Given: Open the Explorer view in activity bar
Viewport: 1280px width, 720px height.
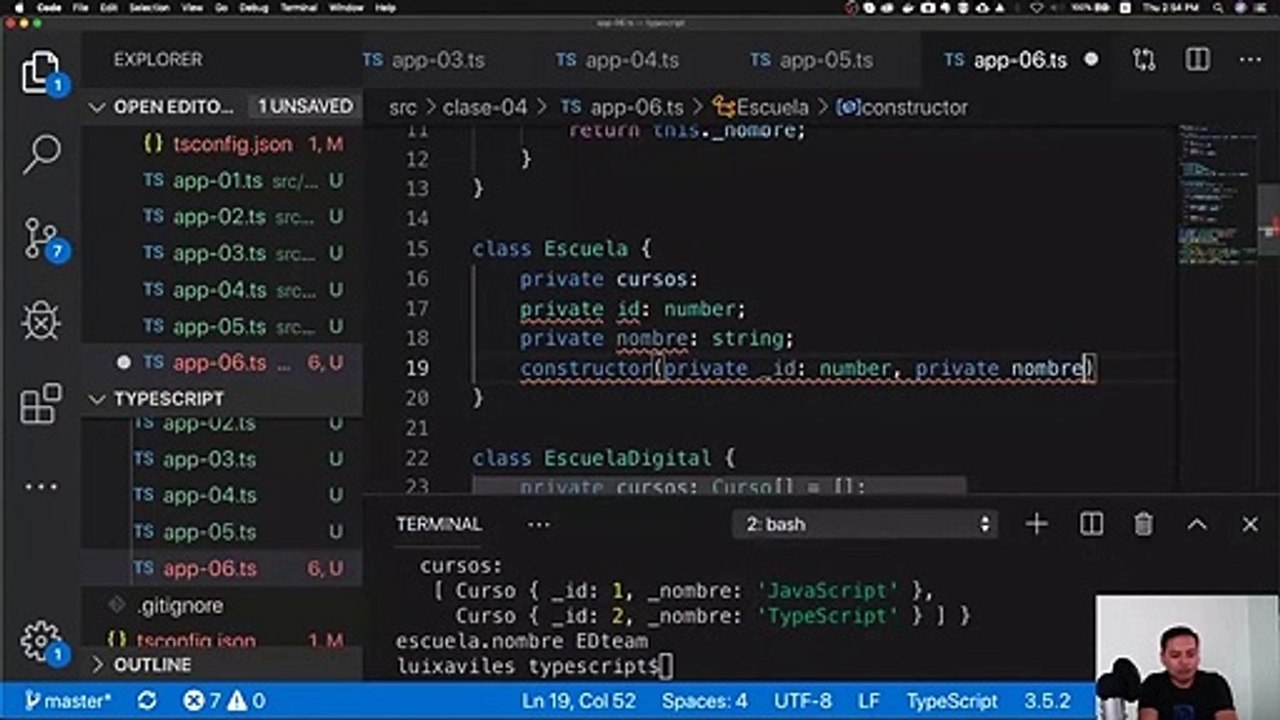Looking at the screenshot, I should coord(40,72).
